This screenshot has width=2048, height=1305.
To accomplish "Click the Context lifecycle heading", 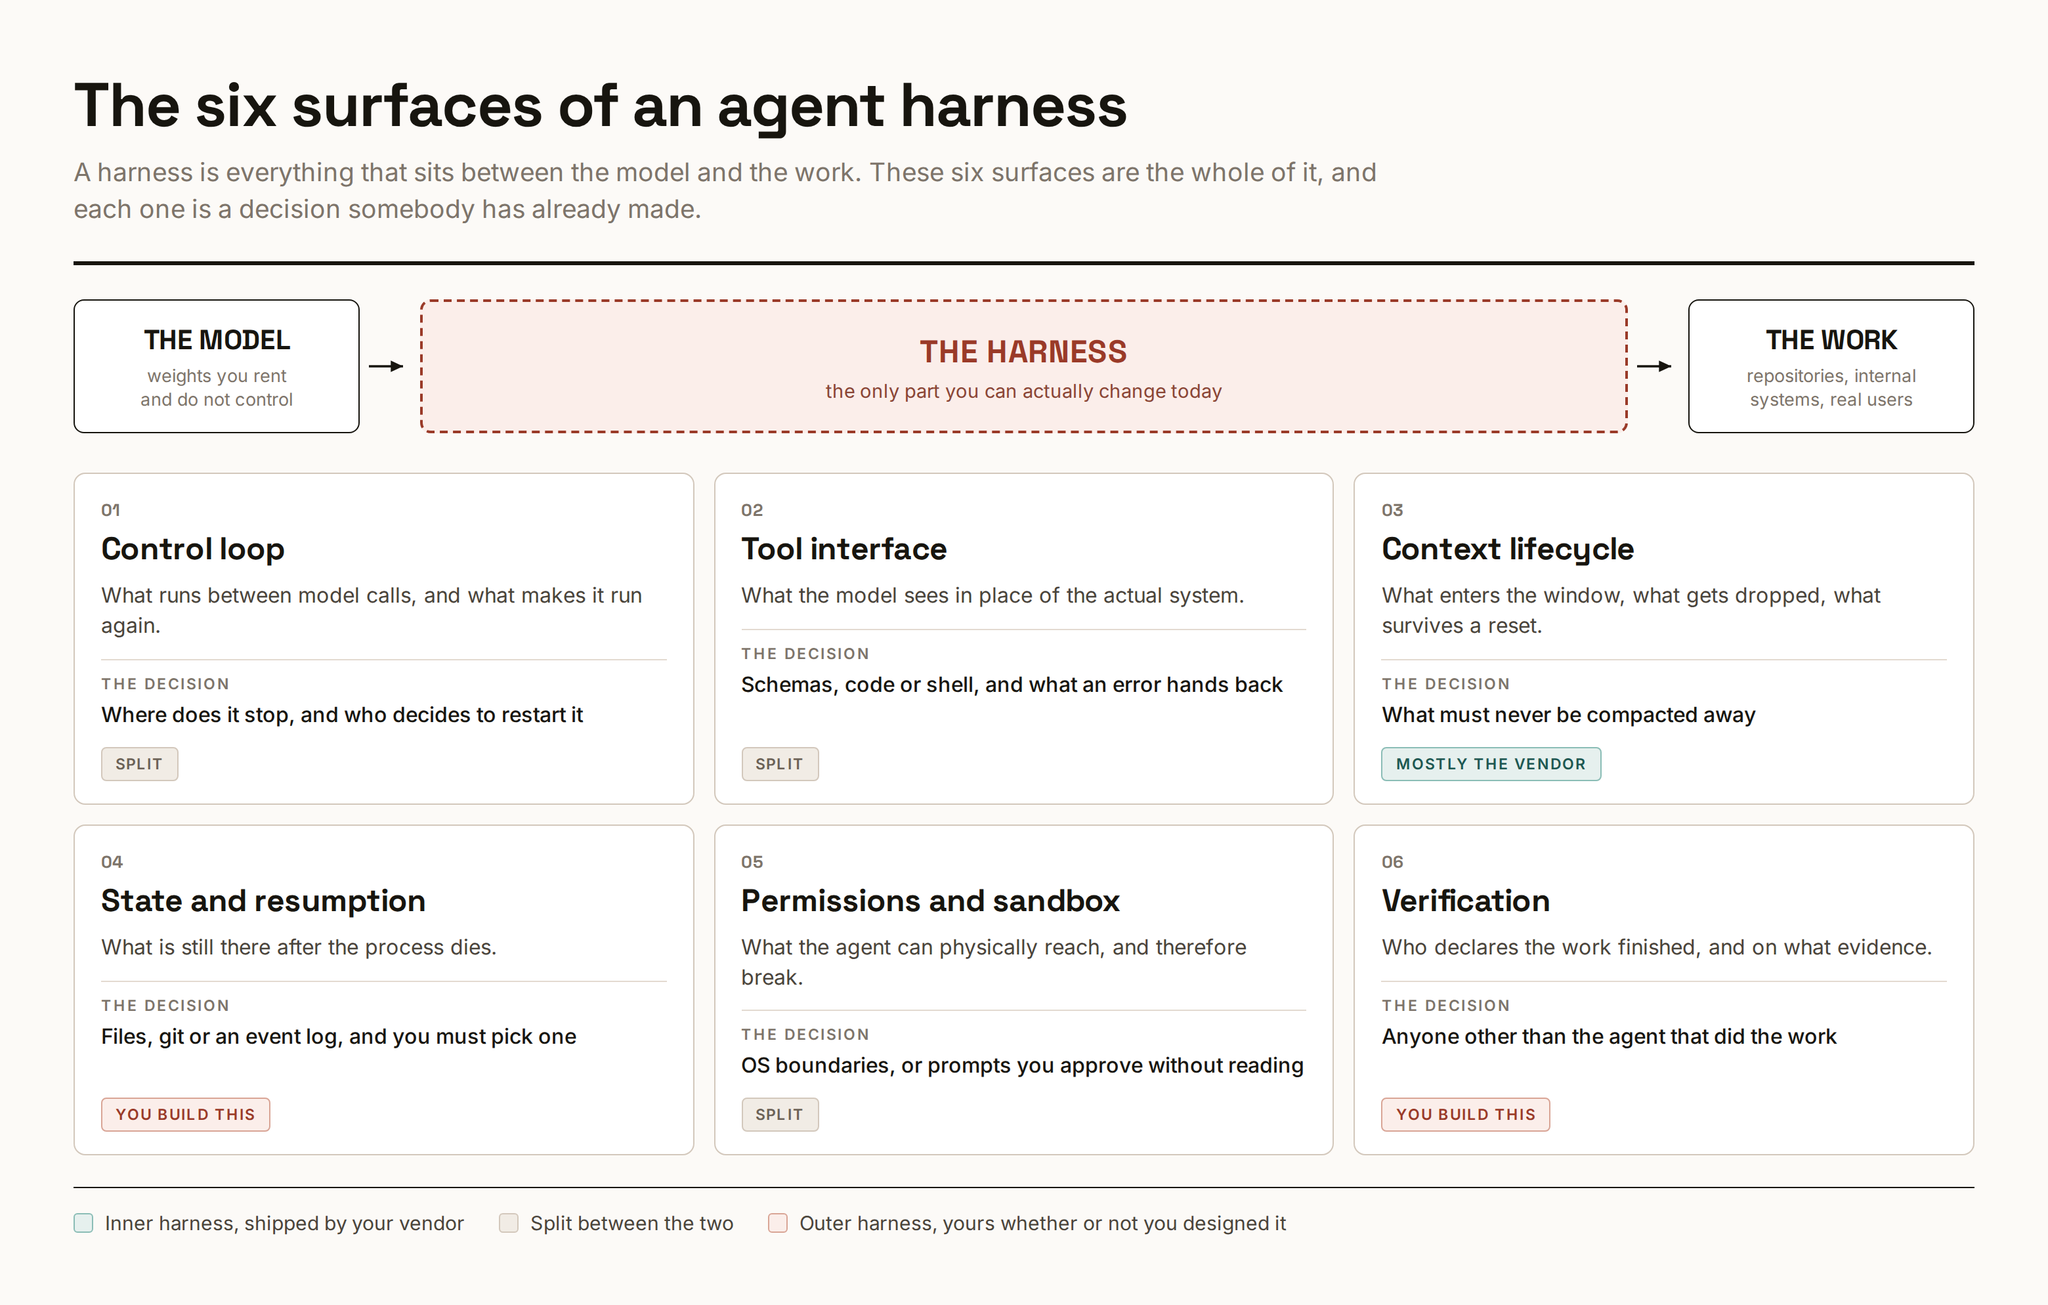I will (1508, 549).
